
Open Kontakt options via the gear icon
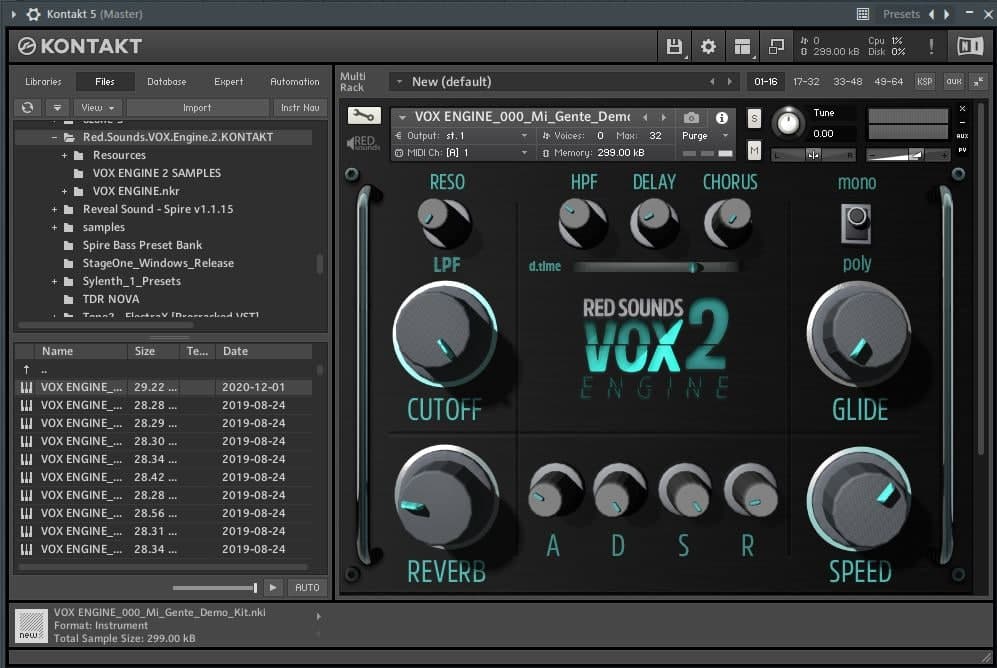tap(708, 46)
